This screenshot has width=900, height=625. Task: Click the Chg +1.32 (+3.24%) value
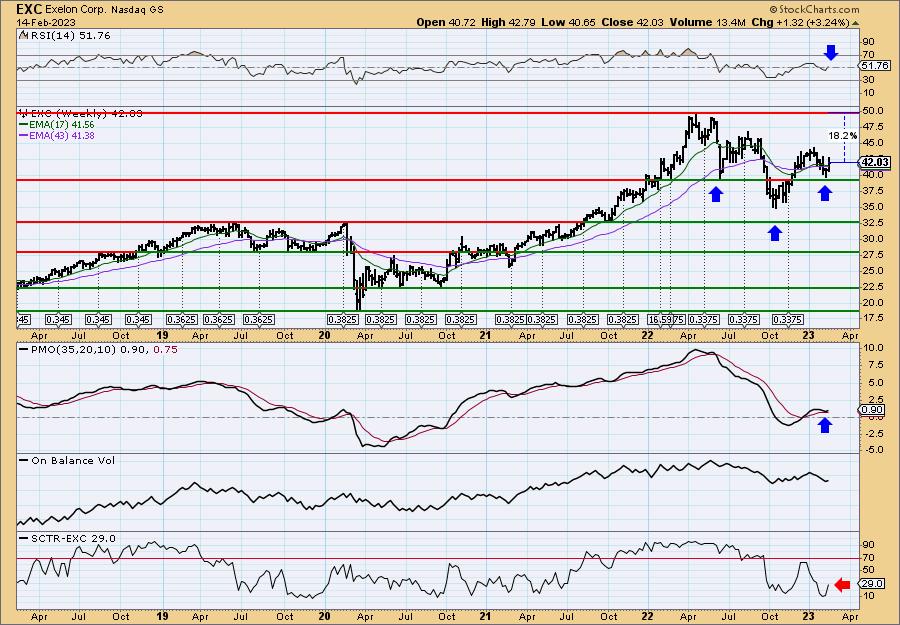coord(800,23)
